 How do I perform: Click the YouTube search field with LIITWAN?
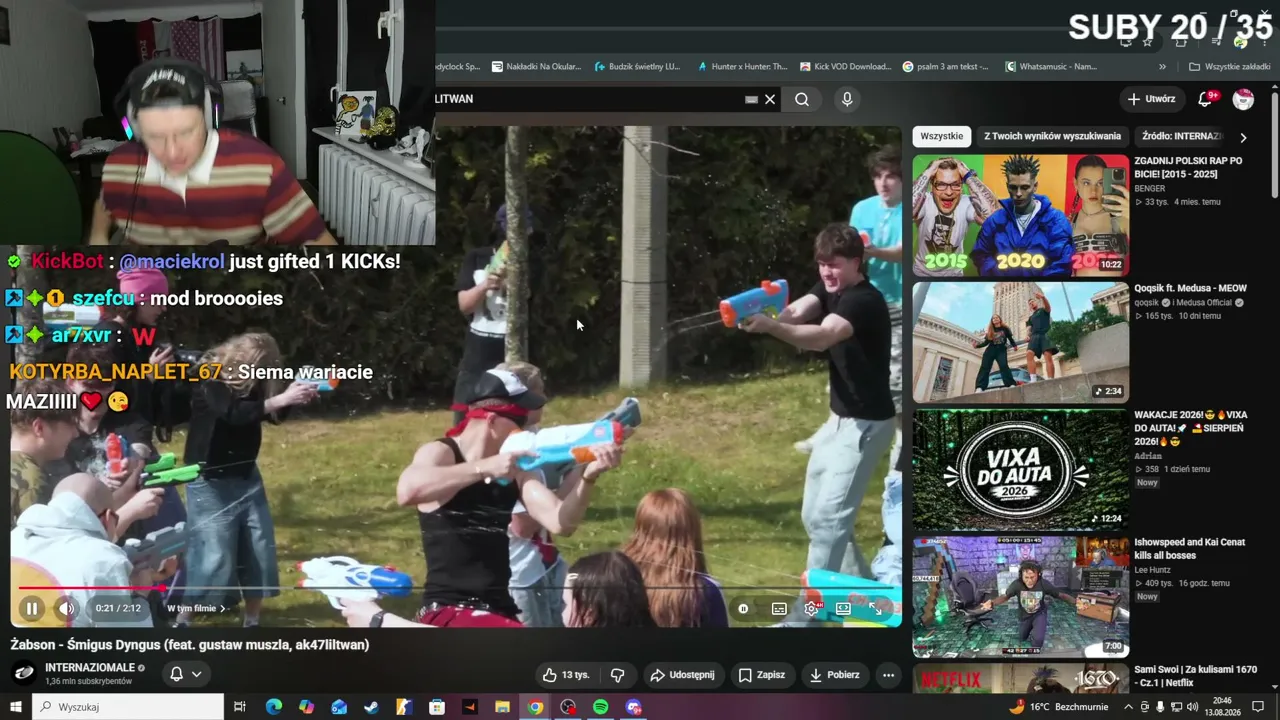coord(590,99)
